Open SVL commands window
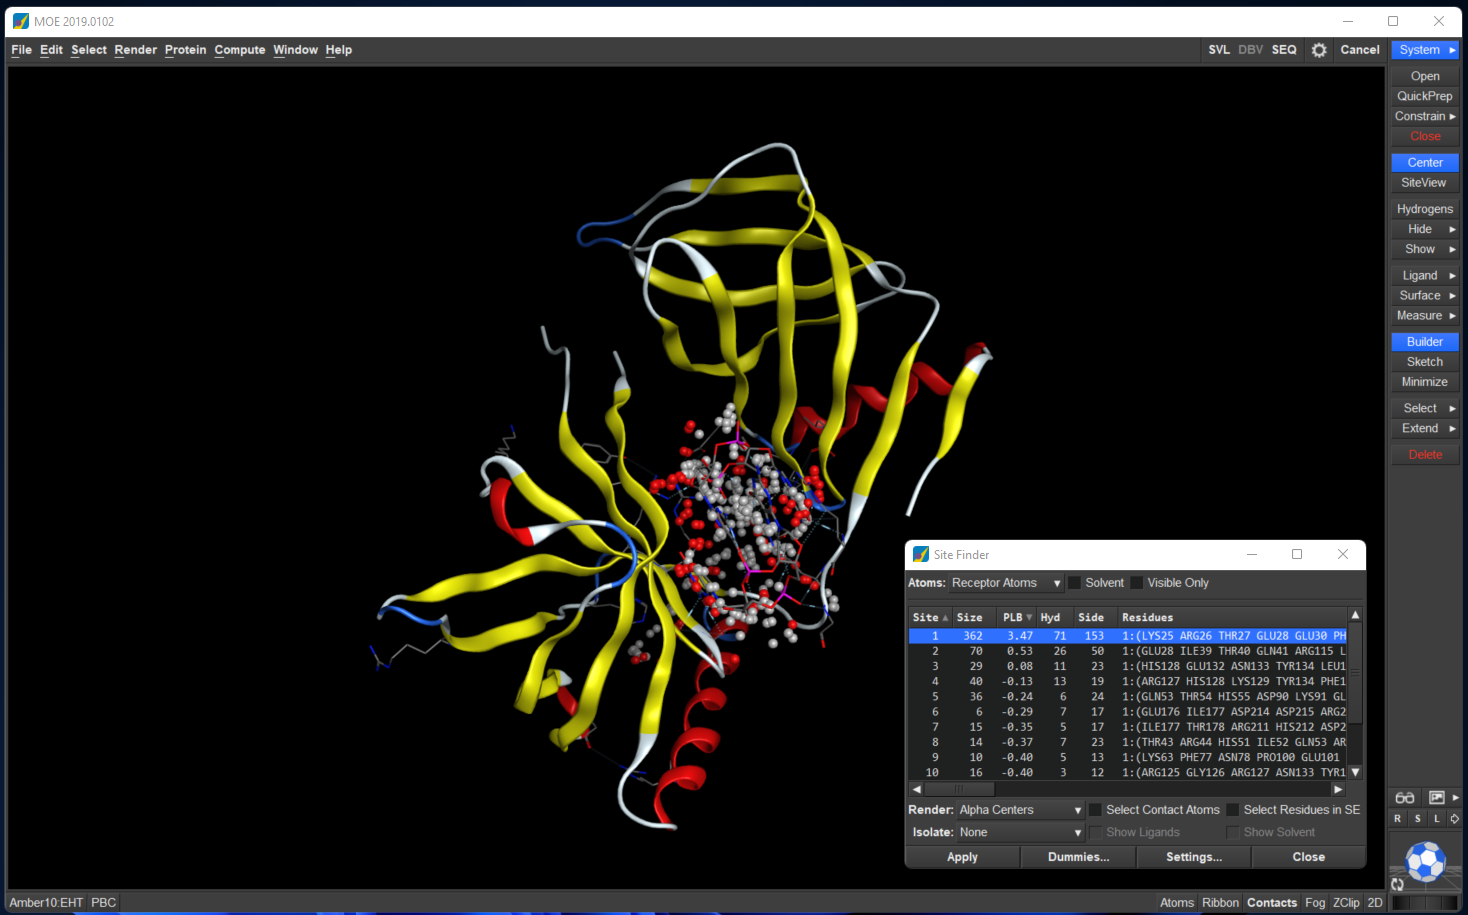 click(1219, 50)
